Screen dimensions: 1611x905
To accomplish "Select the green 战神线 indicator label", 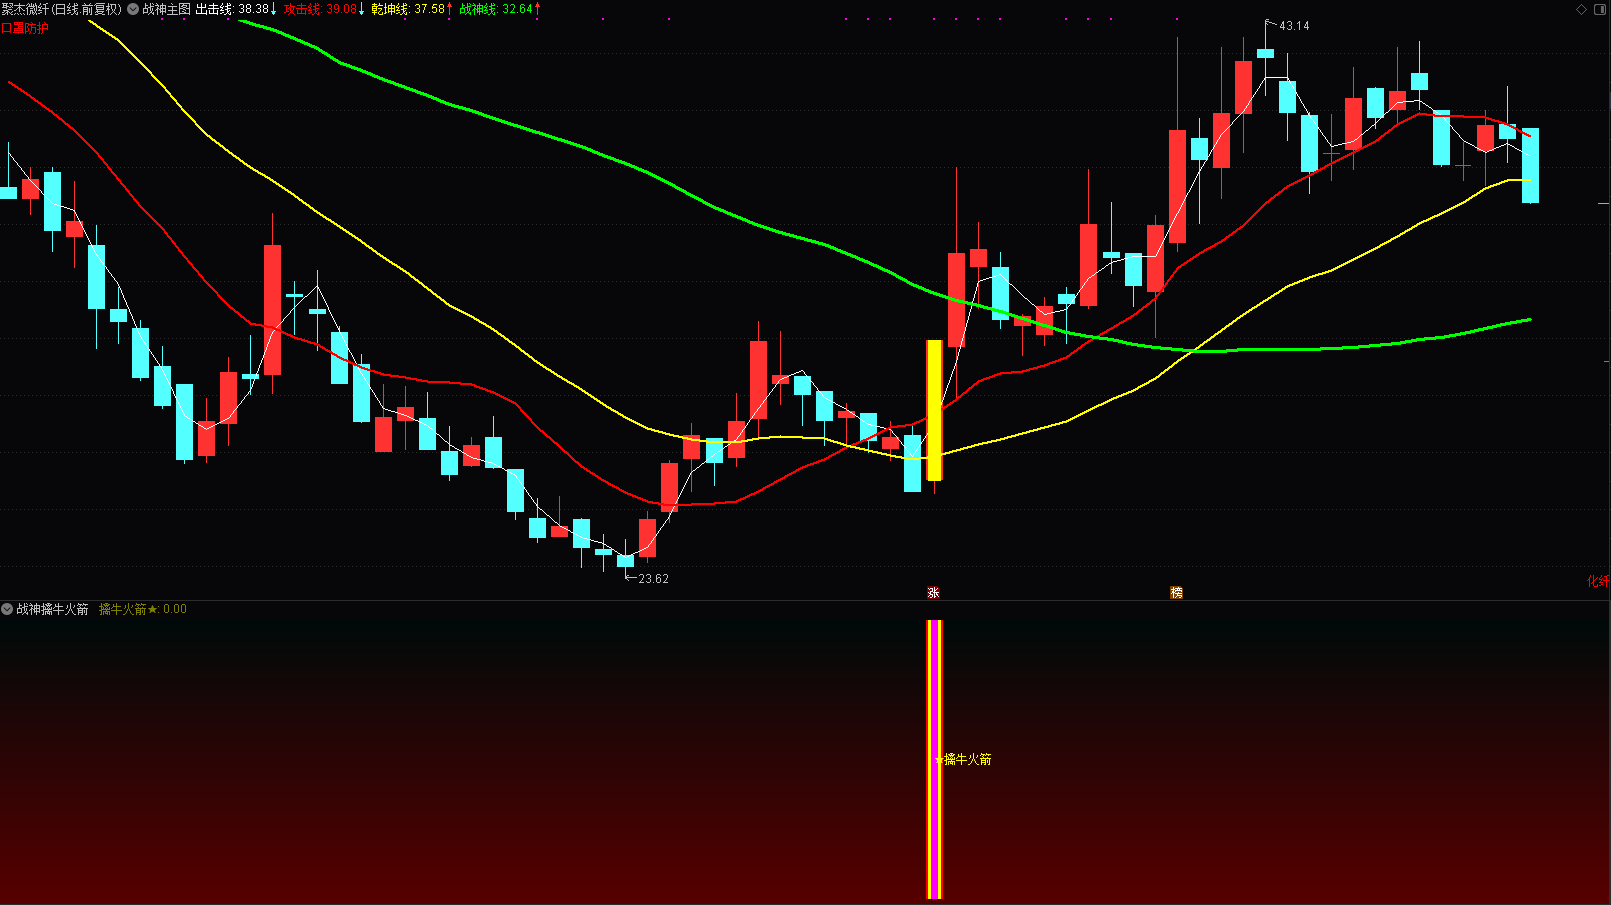I will pyautogui.click(x=499, y=9).
